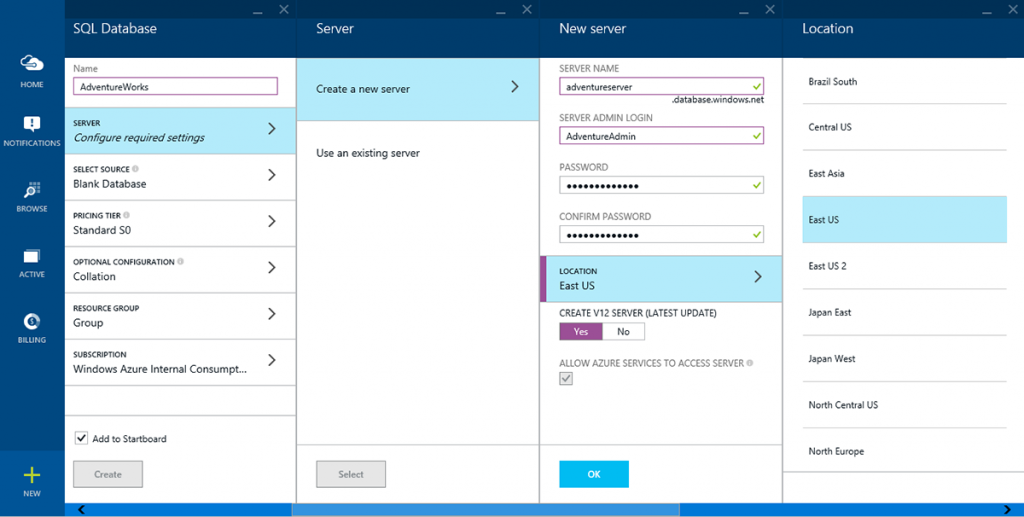Image resolution: width=1024 pixels, height=517 pixels.
Task: Minimize the Location blade
Action: point(987,11)
